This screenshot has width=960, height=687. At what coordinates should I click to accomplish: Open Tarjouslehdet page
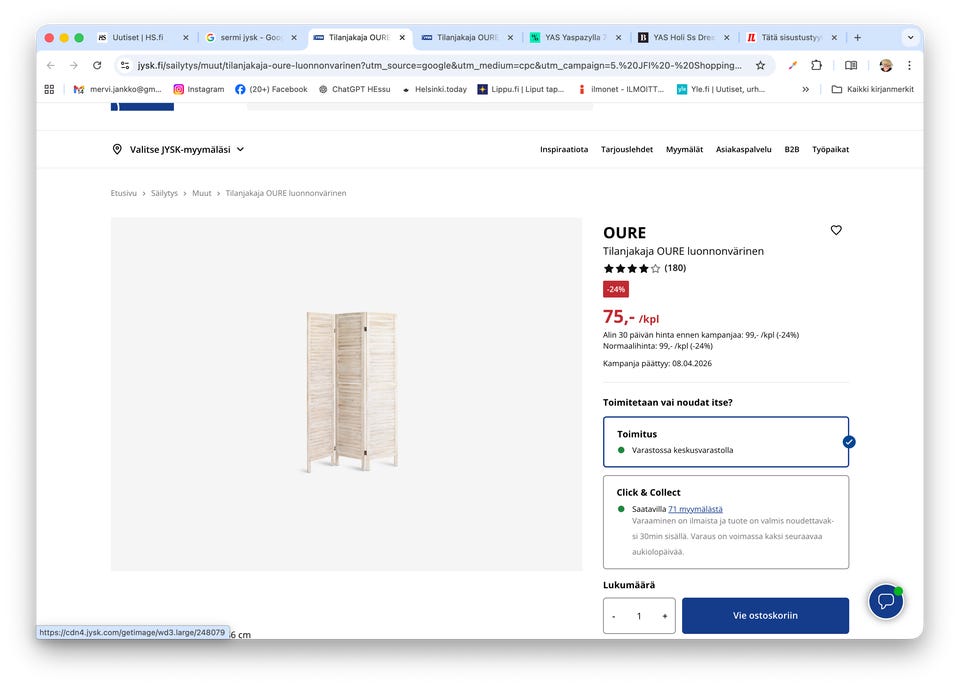coord(627,149)
